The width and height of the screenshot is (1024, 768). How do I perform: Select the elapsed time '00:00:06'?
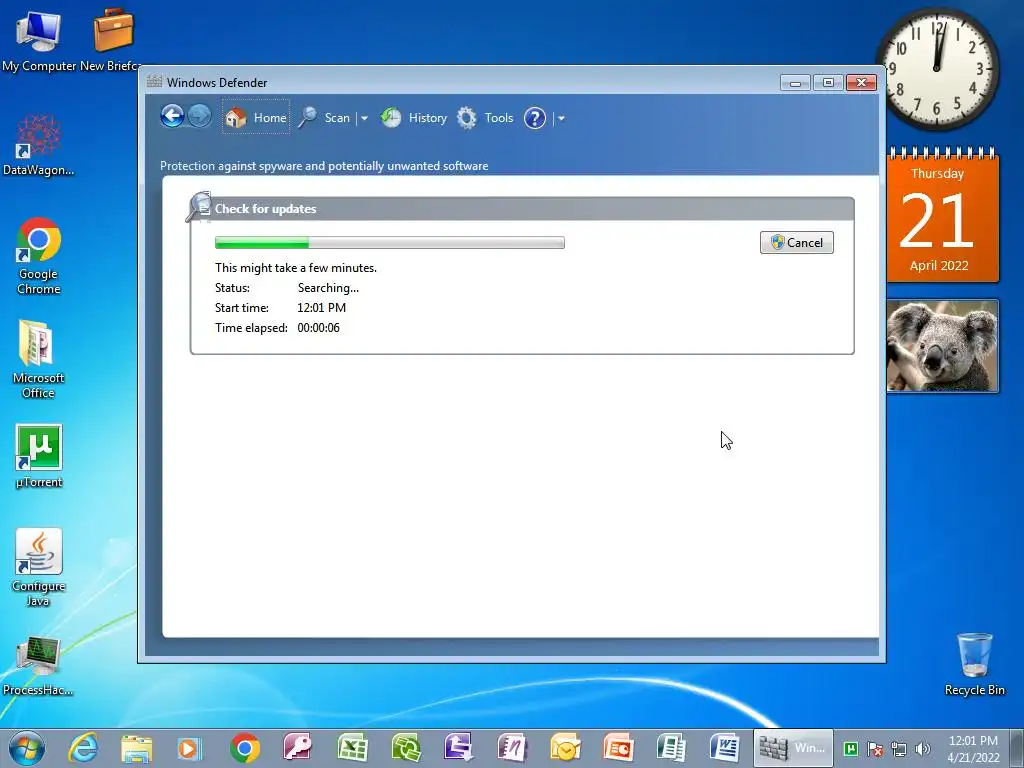pos(318,328)
